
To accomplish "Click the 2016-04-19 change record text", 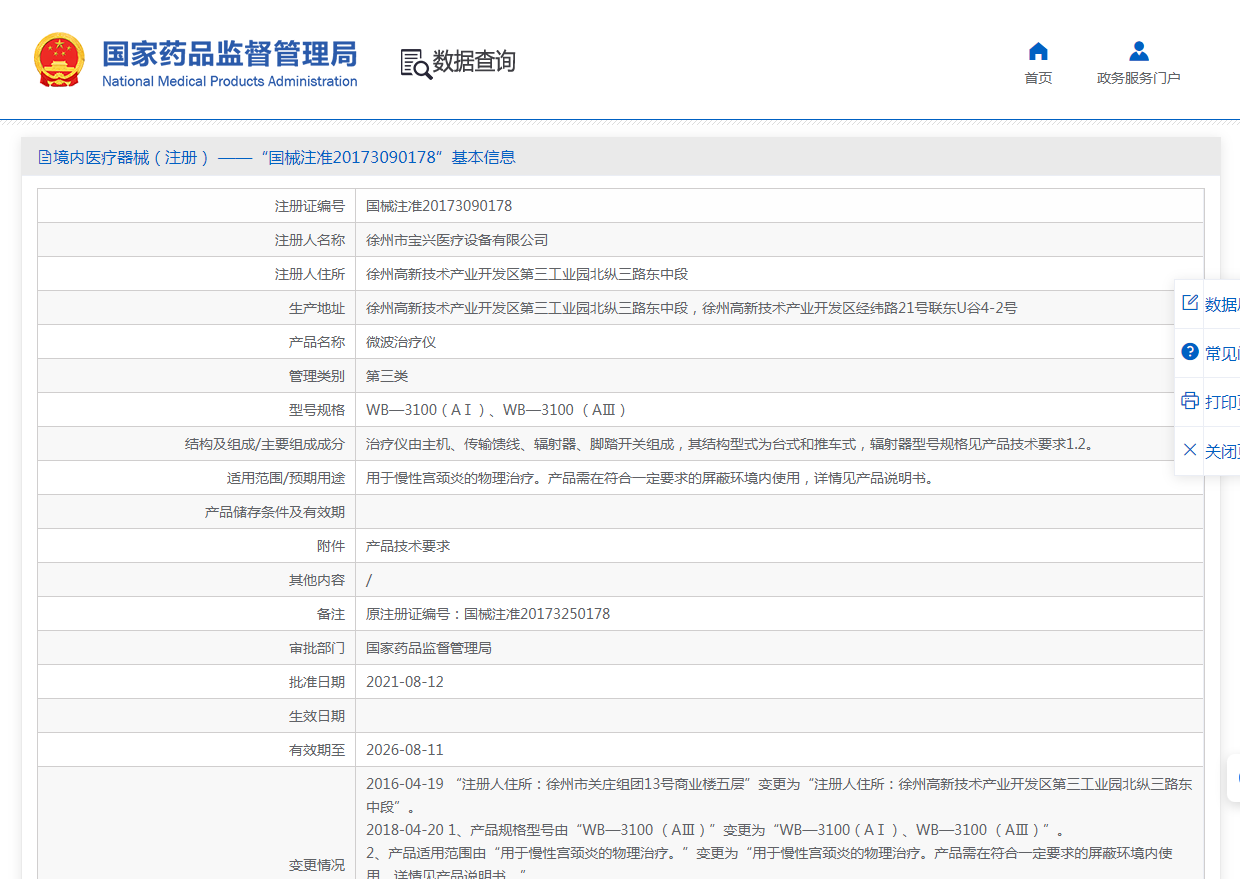I will point(779,795).
